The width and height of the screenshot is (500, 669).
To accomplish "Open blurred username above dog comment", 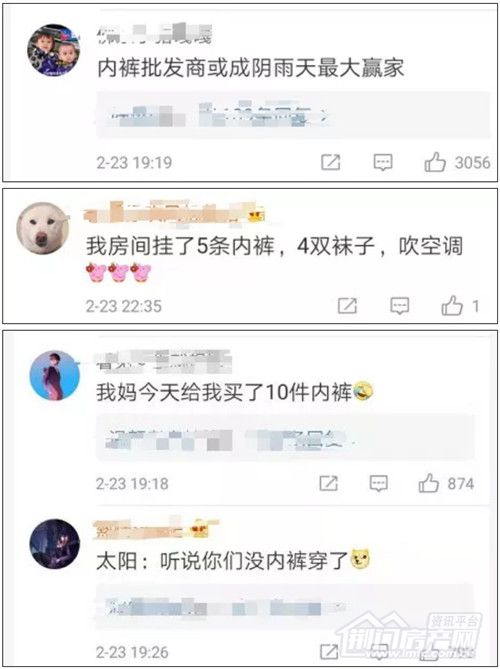I will 174,212.
